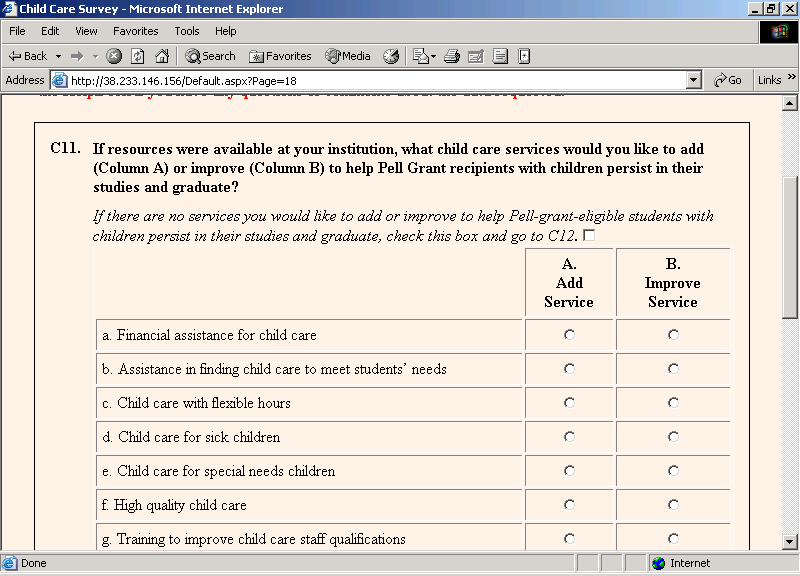The height and width of the screenshot is (576, 800).
Task: Click the Discuss toolbar icon
Action: click(500, 56)
